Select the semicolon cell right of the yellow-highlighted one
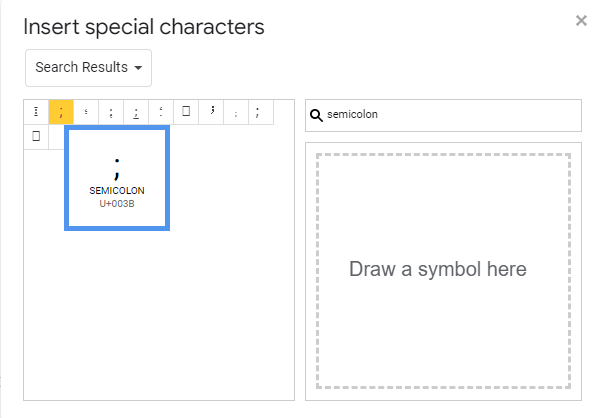The width and height of the screenshot is (603, 418). (86, 112)
